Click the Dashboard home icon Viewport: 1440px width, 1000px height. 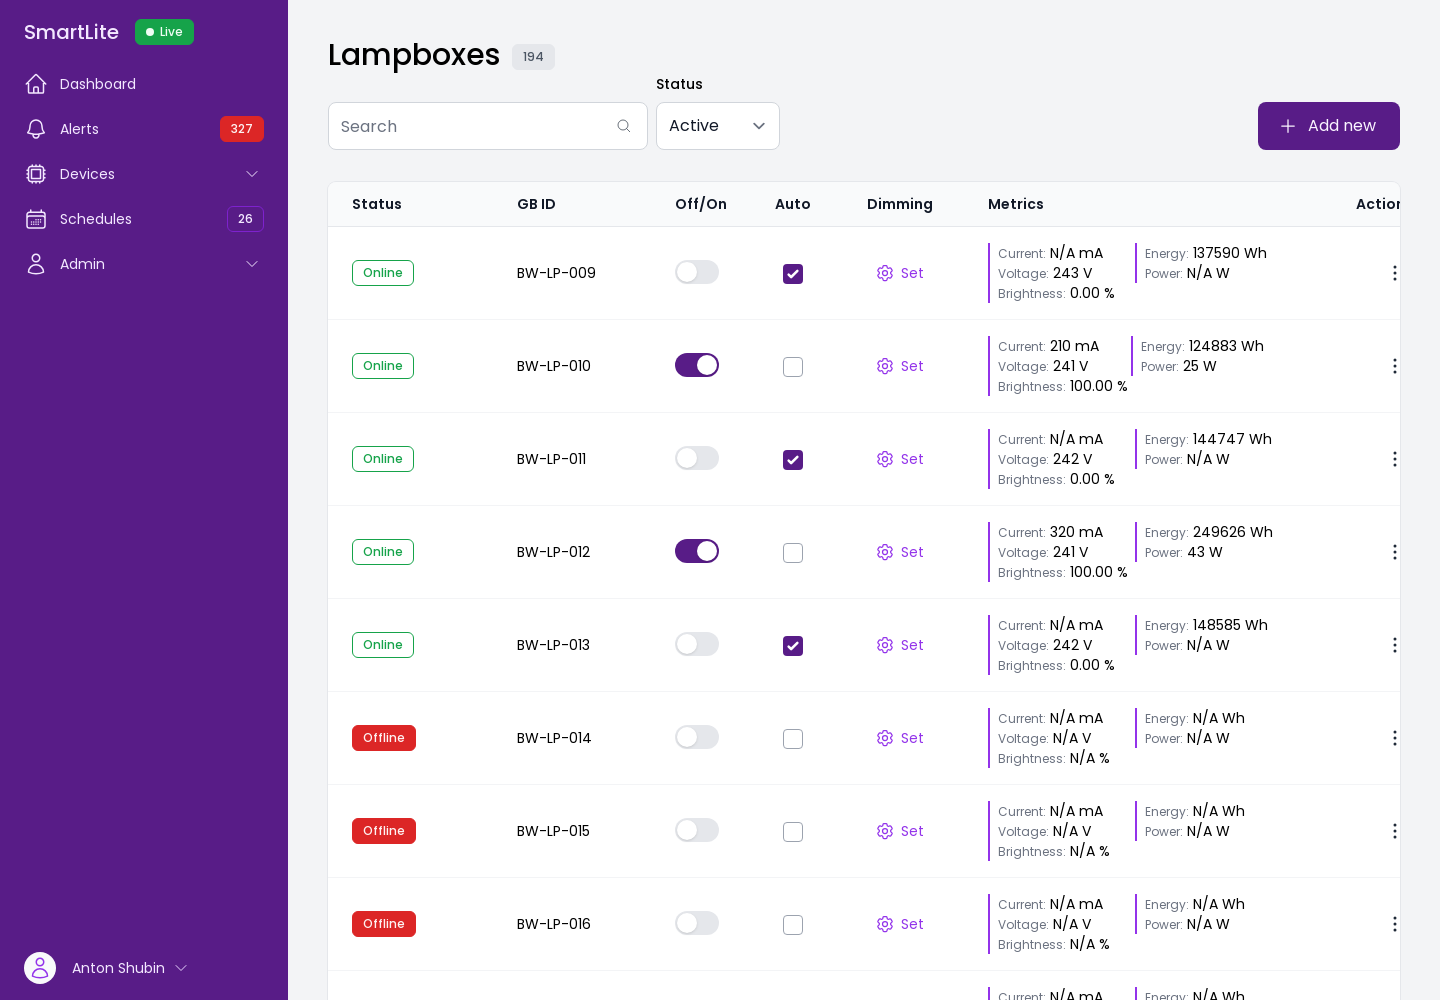pyautogui.click(x=36, y=84)
